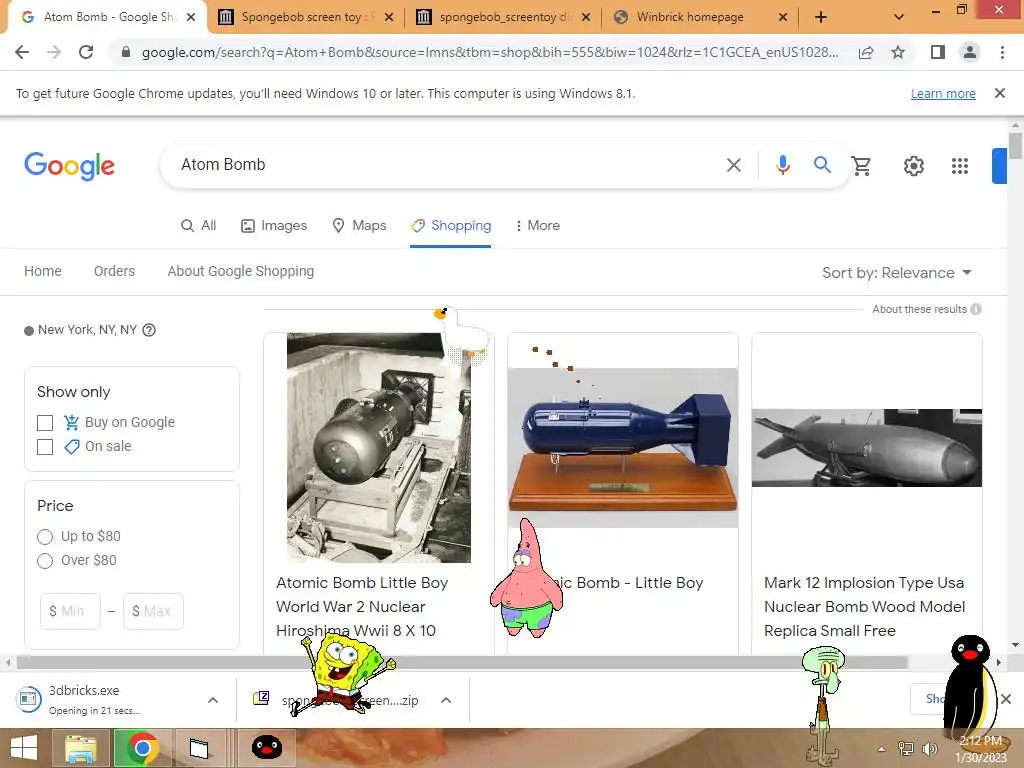The height and width of the screenshot is (768, 1024).
Task: Open Windows Start menu
Action: tap(24, 748)
